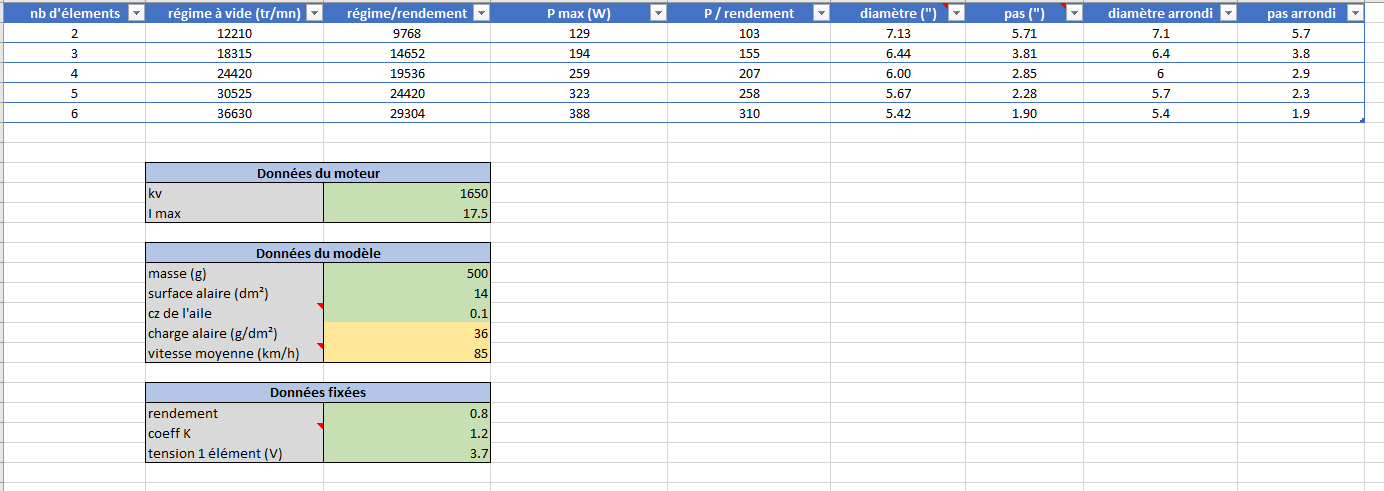1384x491 pixels.
Task: Click the tension 1 élément value 3.7
Action: pyautogui.click(x=407, y=453)
